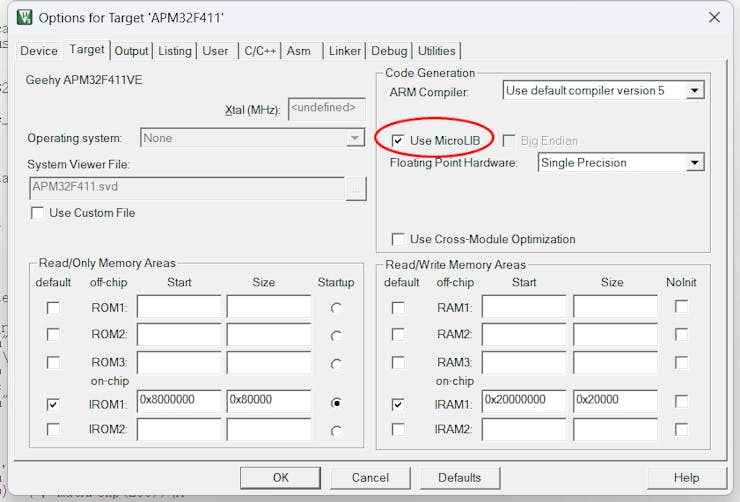Screen dimensions: 740x502
Task: Enable NoInit for RAM3
Action: 681,363
